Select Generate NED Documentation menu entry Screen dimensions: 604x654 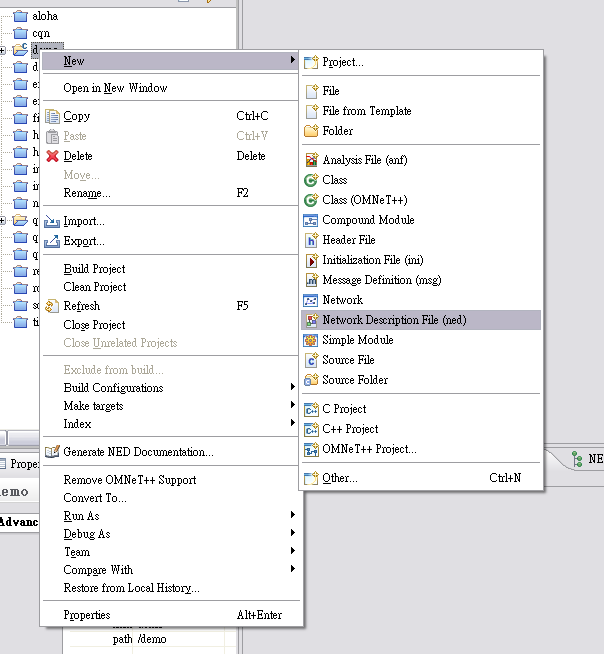138,452
